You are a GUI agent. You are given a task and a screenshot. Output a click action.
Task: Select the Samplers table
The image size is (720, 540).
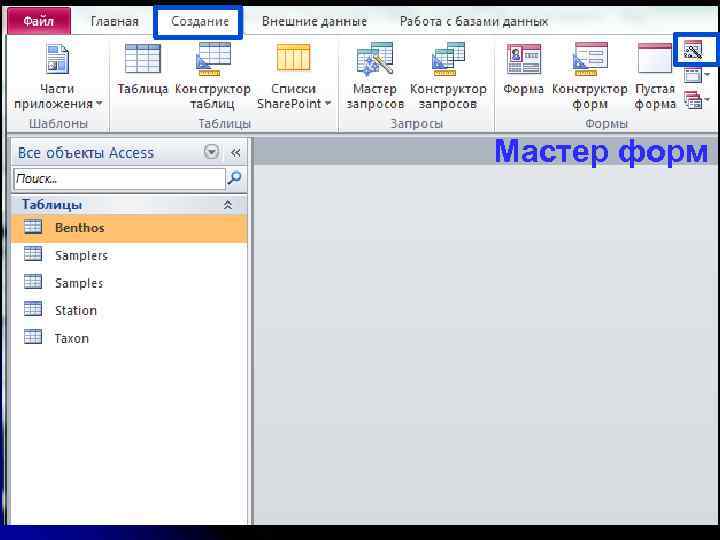pos(129,255)
